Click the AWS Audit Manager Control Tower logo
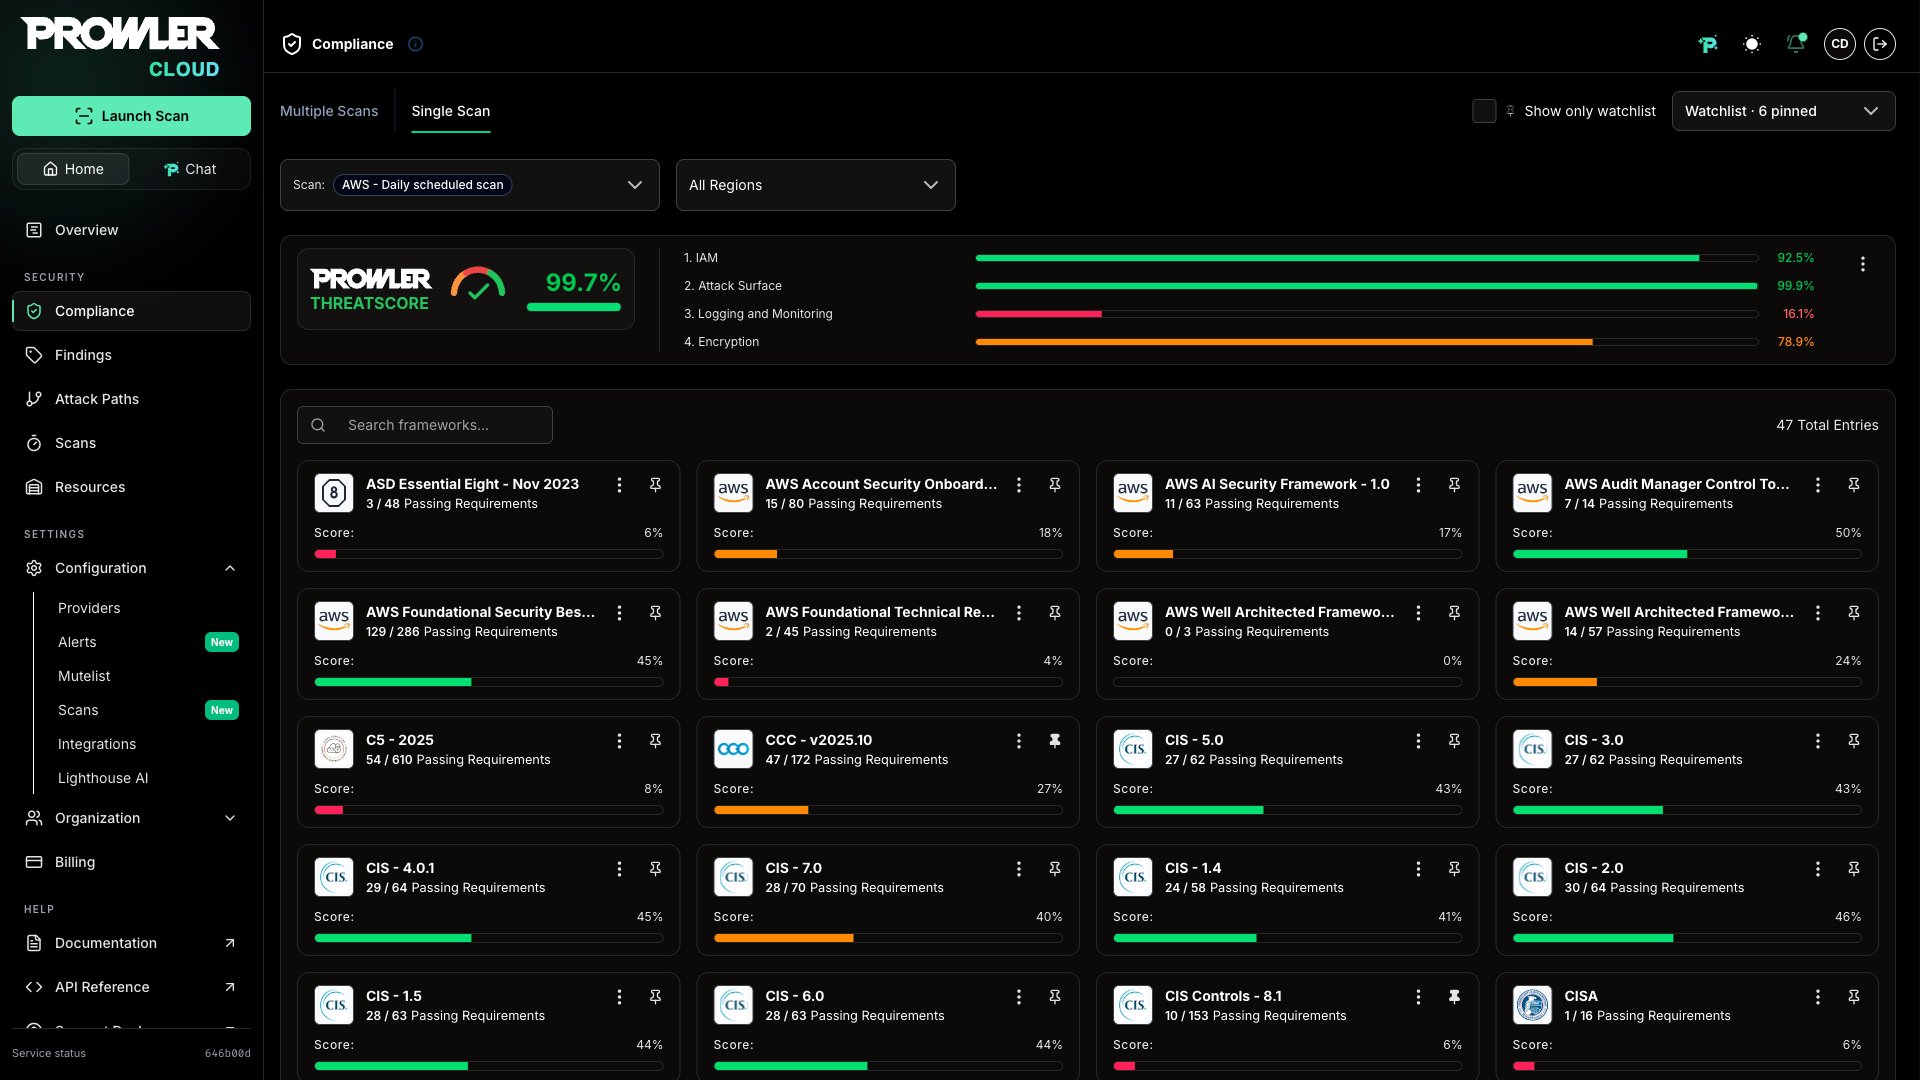The width and height of the screenshot is (1920, 1080). coord(1532,493)
